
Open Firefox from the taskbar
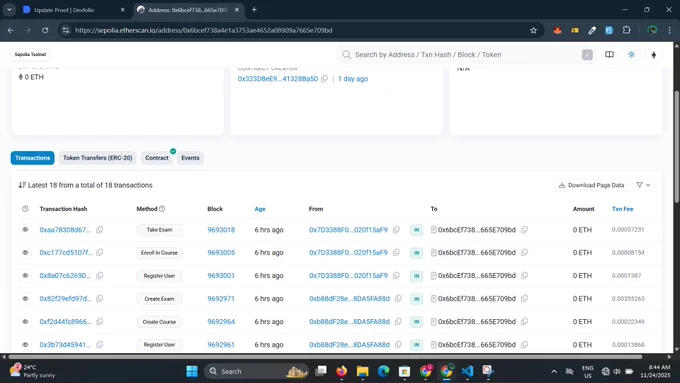[342, 371]
